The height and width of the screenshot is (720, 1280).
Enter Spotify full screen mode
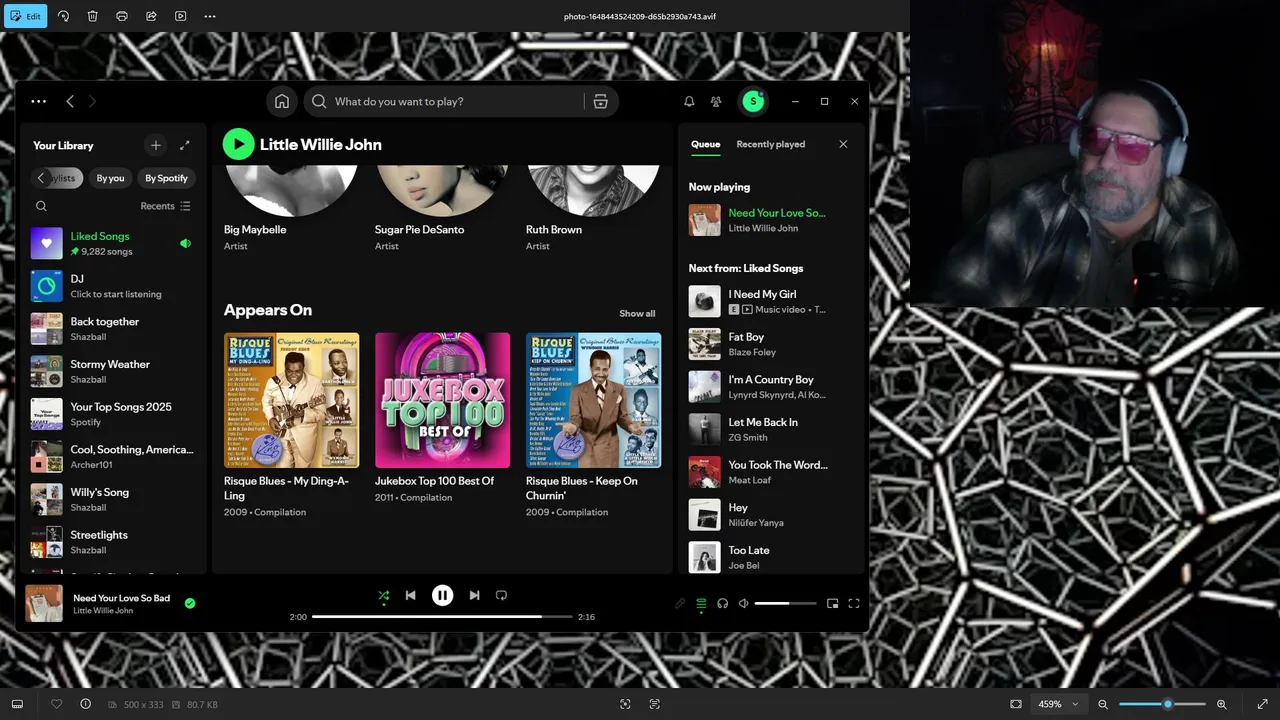point(854,603)
